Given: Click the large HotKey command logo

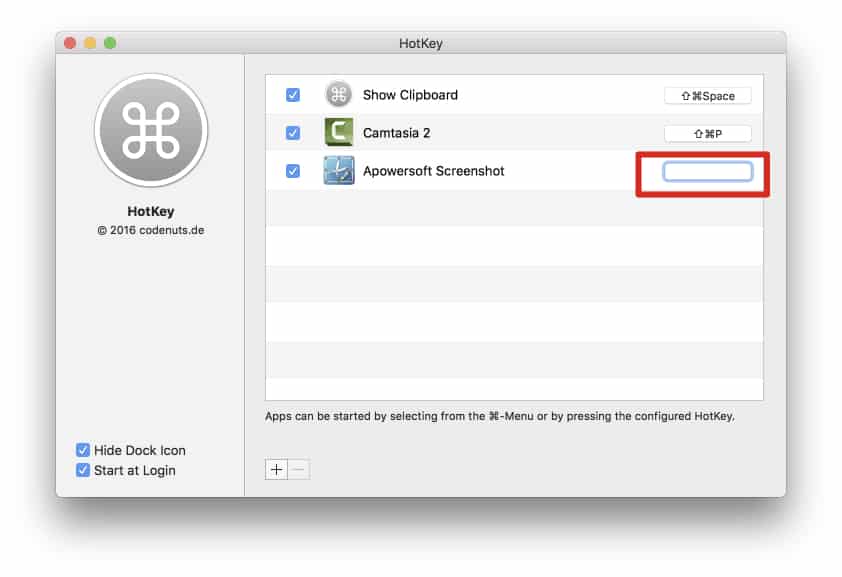Looking at the screenshot, I should (x=151, y=130).
